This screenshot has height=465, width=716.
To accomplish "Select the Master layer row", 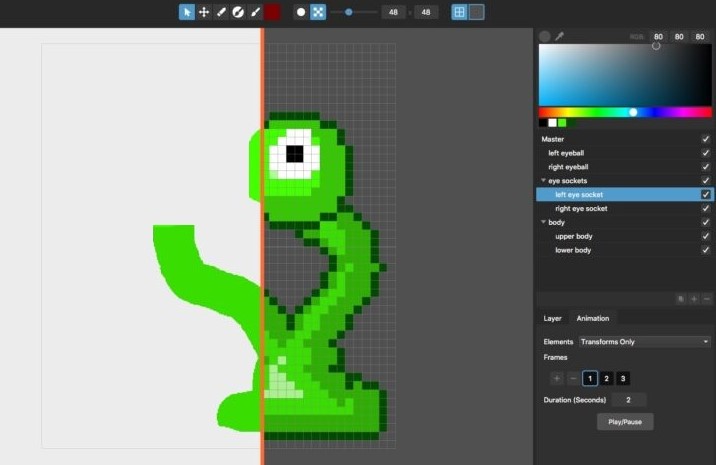I will [x=625, y=139].
